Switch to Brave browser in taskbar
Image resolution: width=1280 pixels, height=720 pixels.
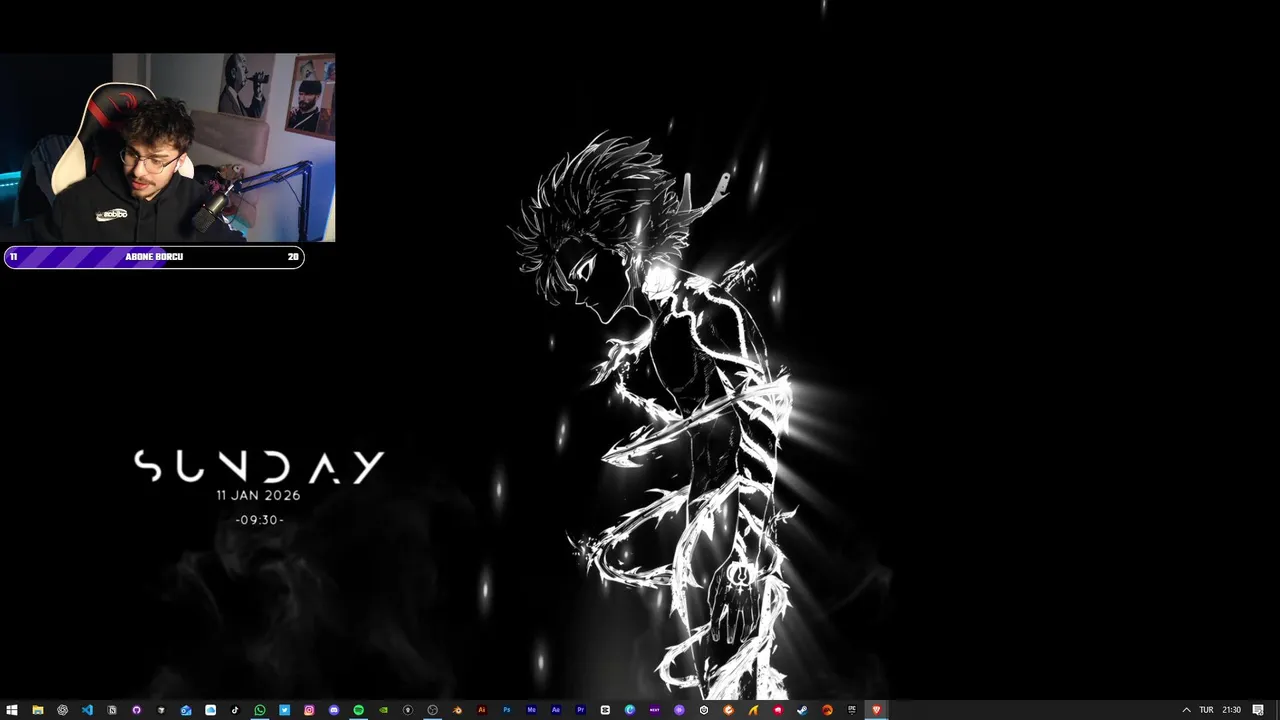click(876, 710)
